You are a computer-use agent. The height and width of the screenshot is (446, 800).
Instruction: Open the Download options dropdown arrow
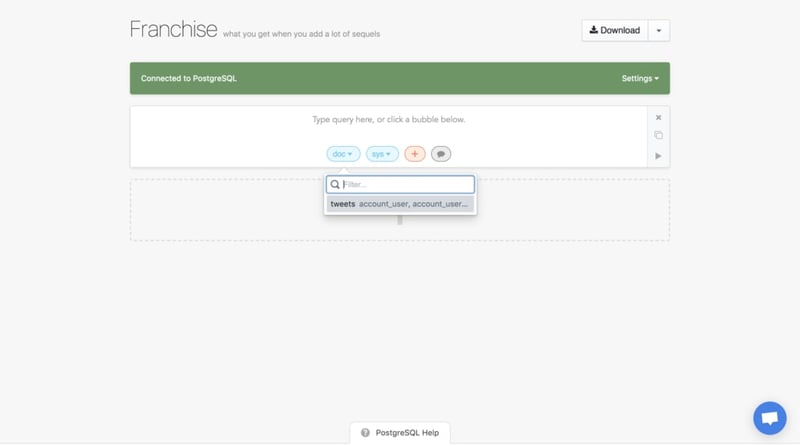click(x=659, y=31)
